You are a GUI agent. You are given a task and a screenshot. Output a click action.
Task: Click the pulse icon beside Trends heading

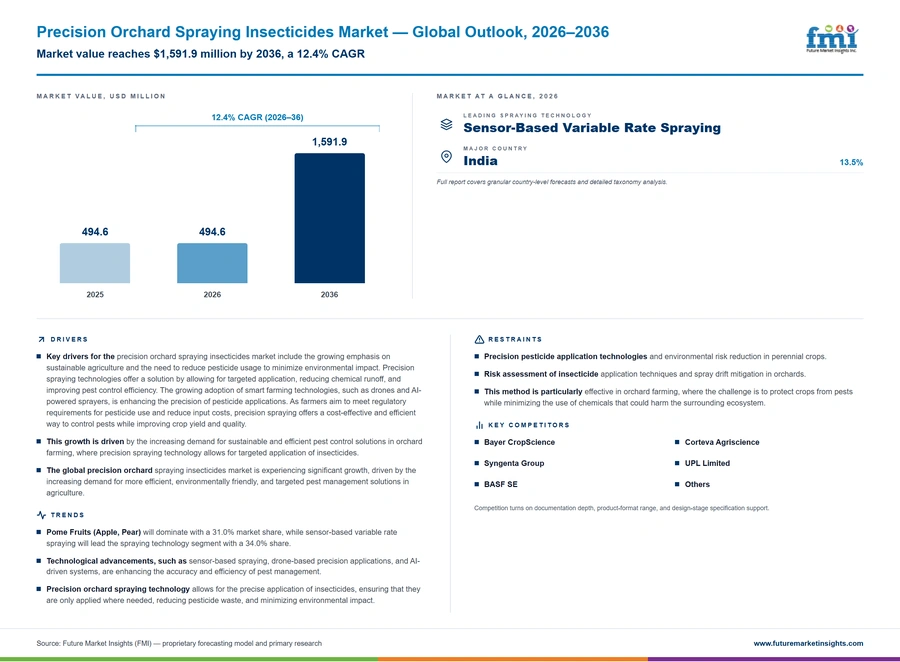coord(41,515)
